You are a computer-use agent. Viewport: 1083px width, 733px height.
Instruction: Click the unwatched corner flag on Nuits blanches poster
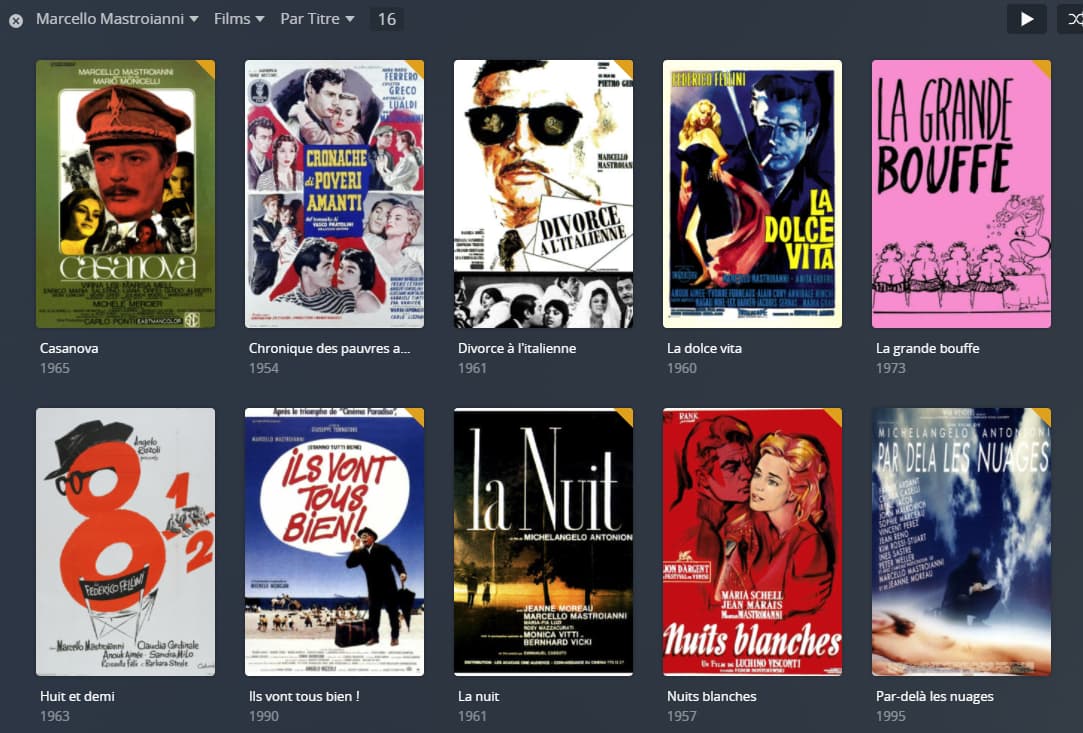tap(835, 415)
